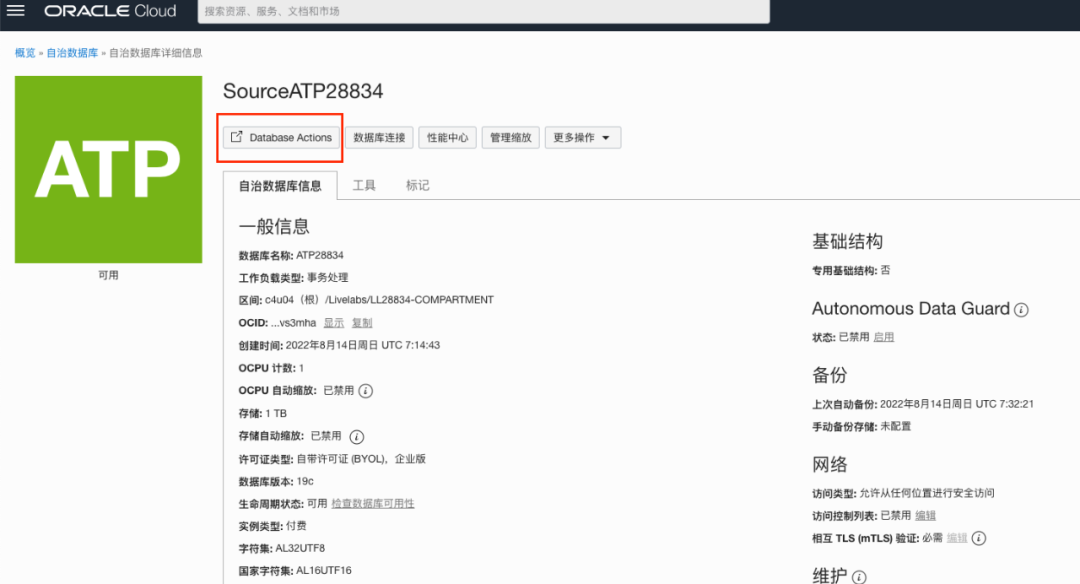Image resolution: width=1080 pixels, height=584 pixels.
Task: Click the 实例类型: 付费 text
Action: (273, 525)
